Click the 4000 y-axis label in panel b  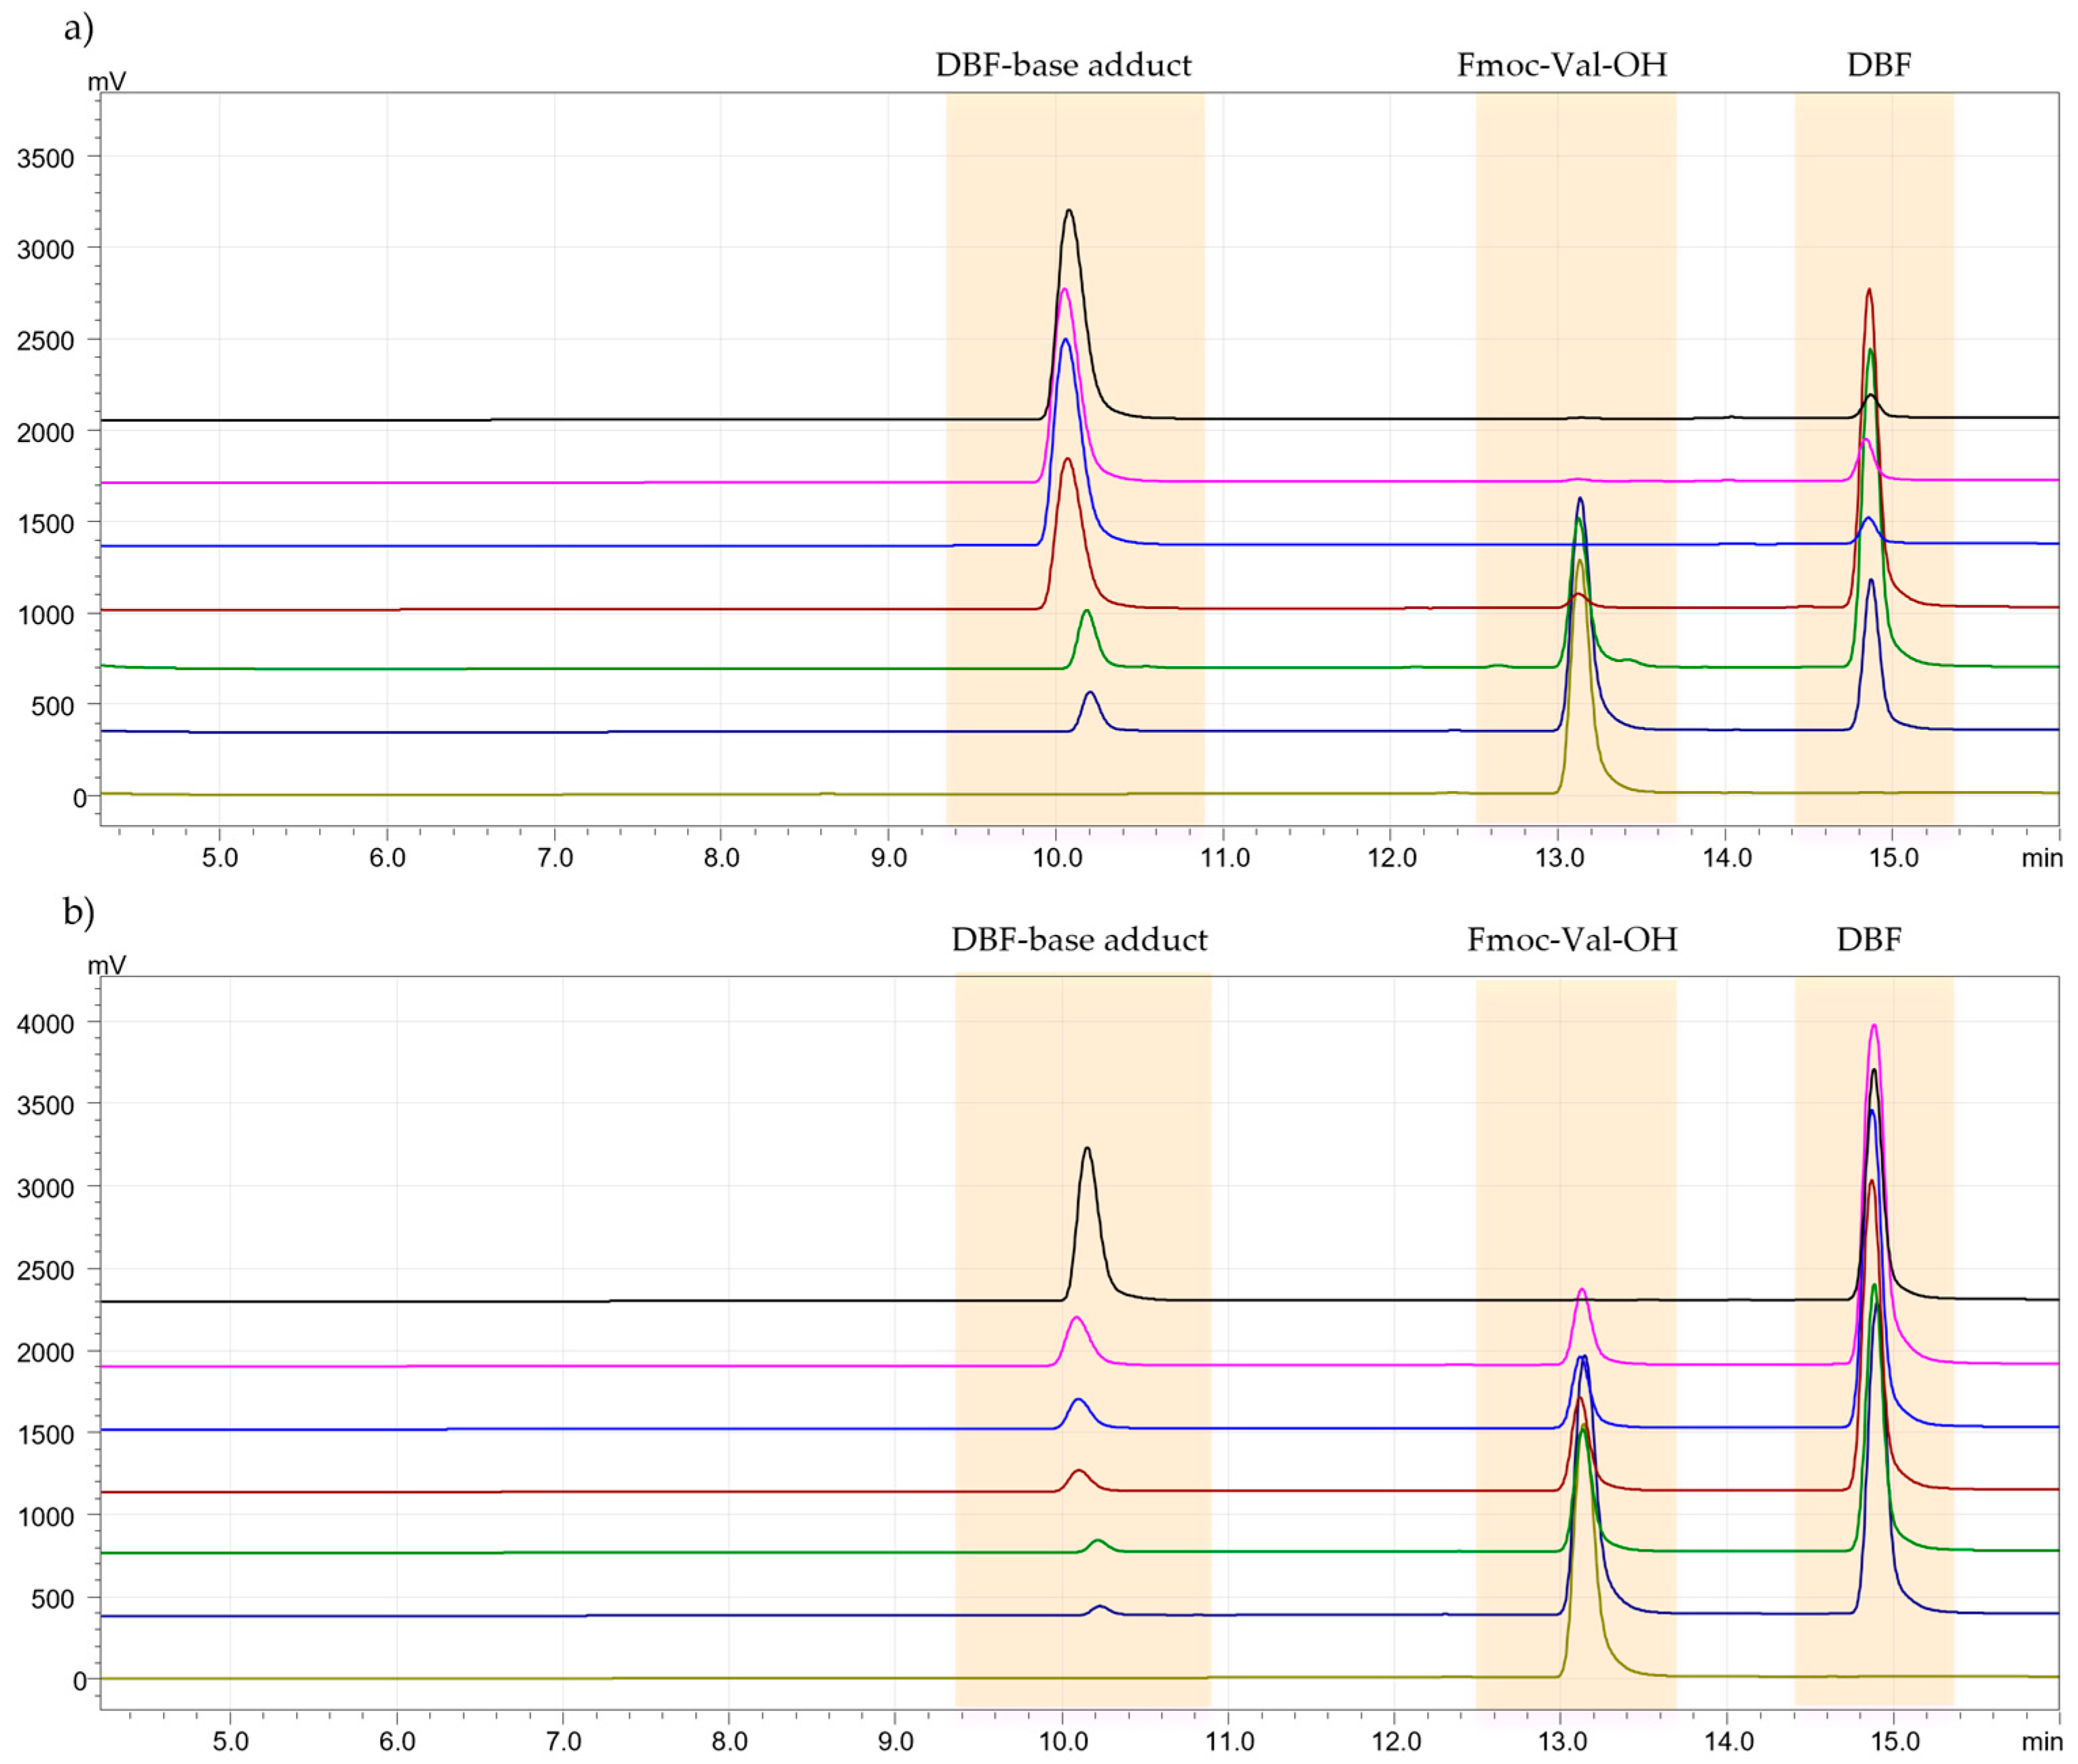pyautogui.click(x=45, y=1023)
